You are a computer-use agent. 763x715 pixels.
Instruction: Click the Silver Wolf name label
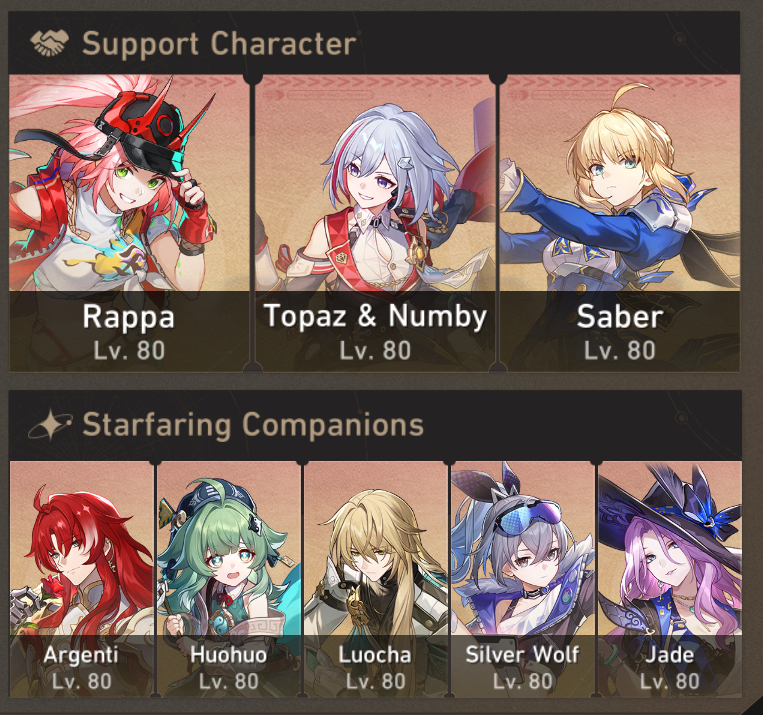pyautogui.click(x=523, y=655)
